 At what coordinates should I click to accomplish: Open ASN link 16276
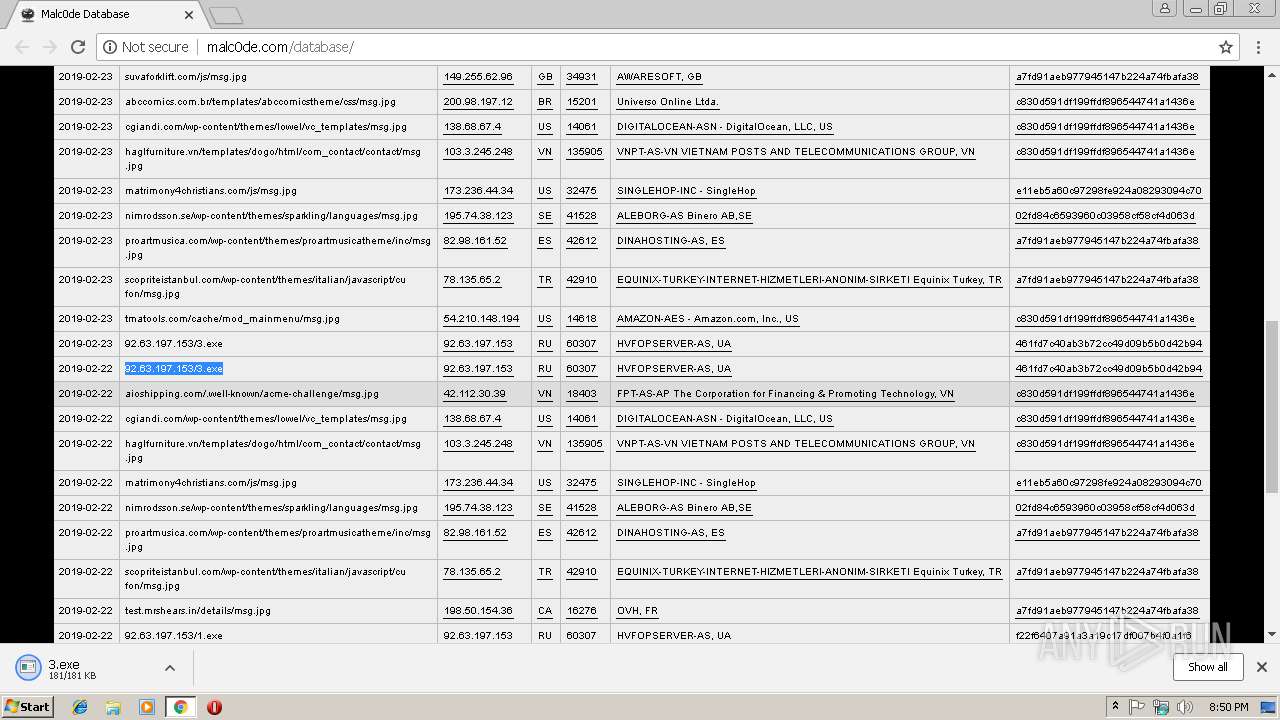[x=581, y=611]
